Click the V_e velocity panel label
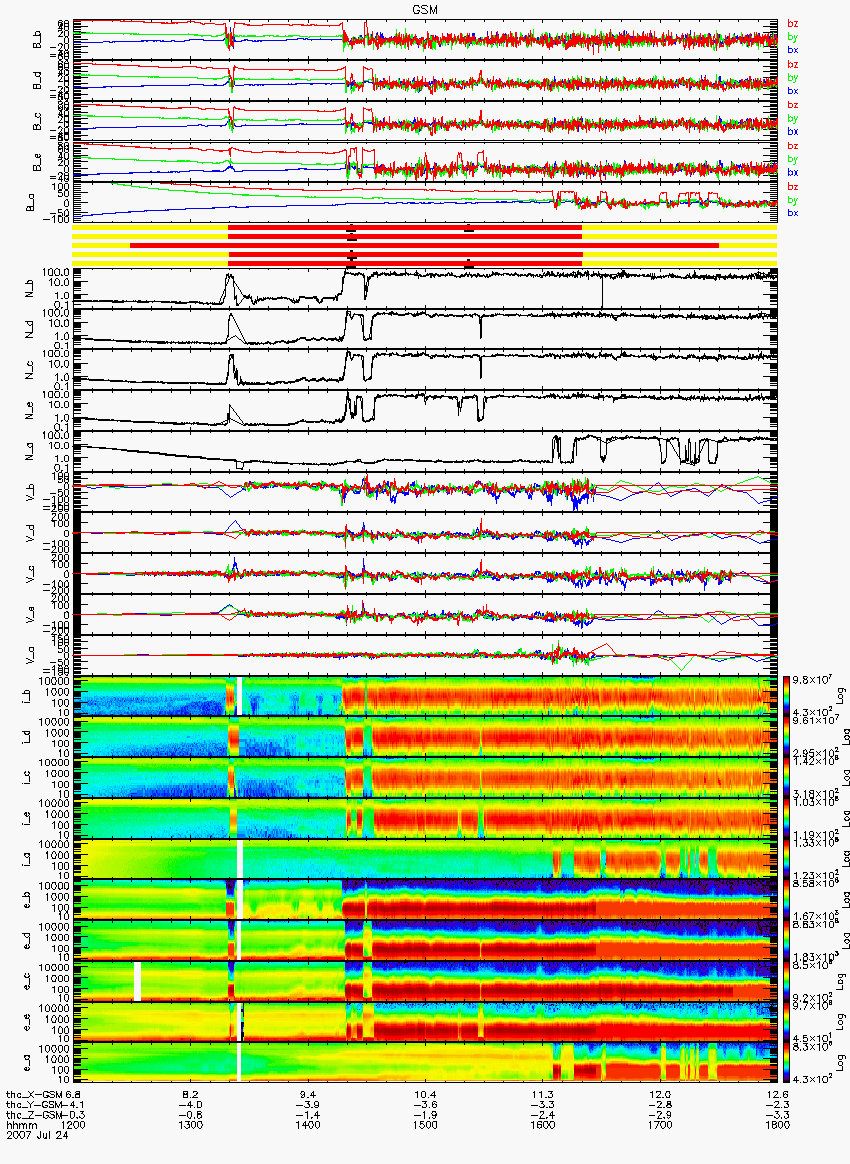850x1164 pixels. click(31, 614)
